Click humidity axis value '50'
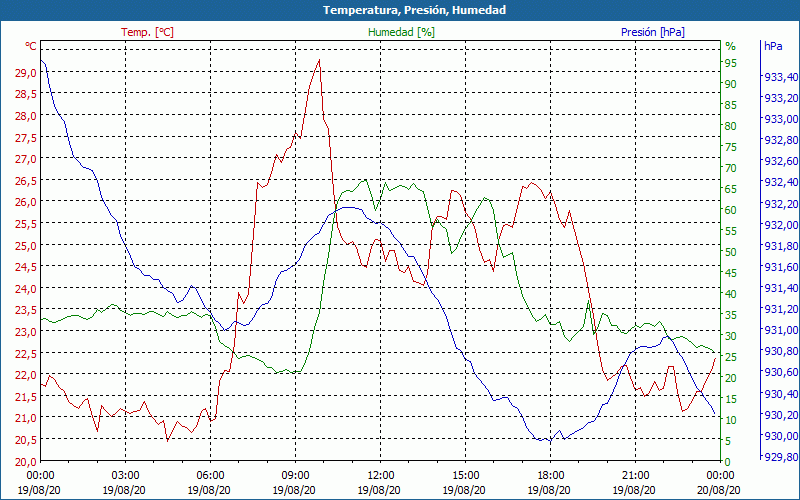This screenshot has height=500, width=800. click(731, 252)
